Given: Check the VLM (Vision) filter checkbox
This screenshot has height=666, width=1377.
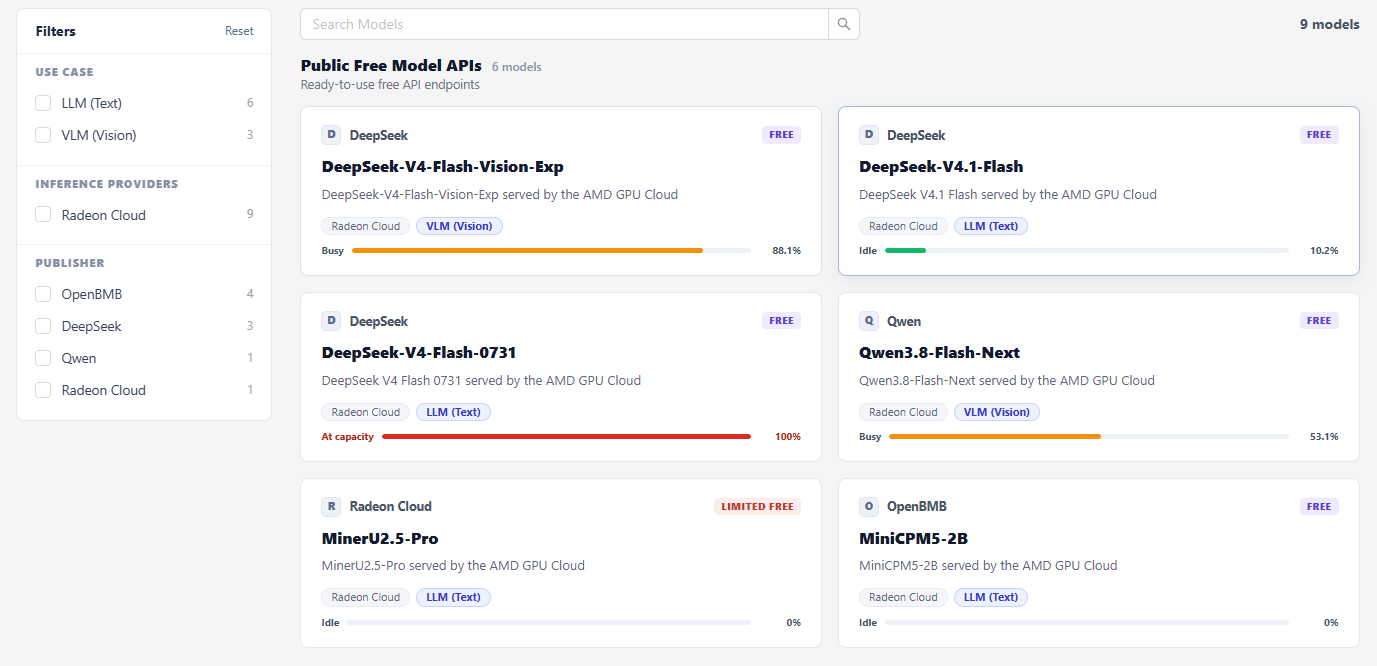Looking at the screenshot, I should (x=43, y=135).
